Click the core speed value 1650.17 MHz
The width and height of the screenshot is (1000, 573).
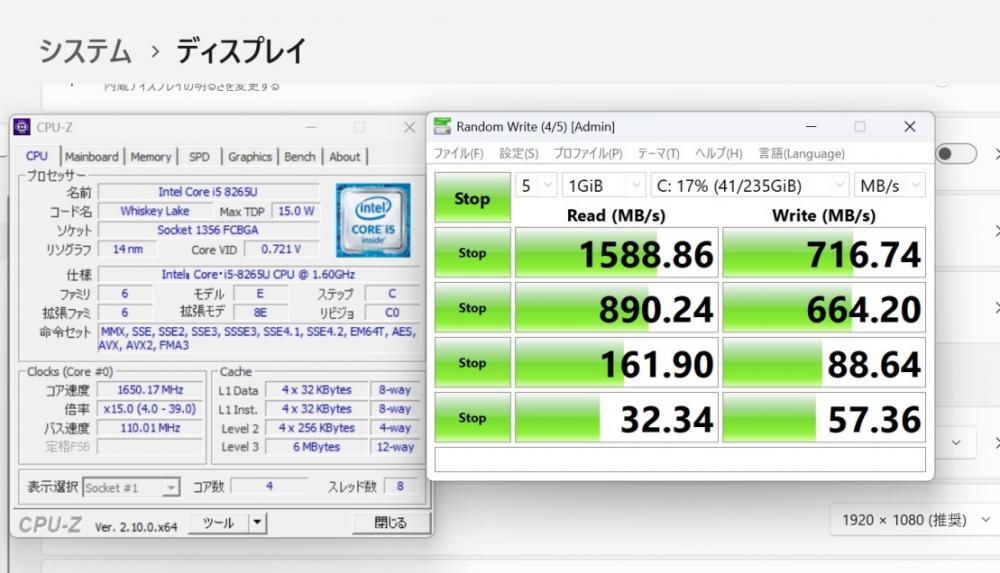pyautogui.click(x=151, y=389)
